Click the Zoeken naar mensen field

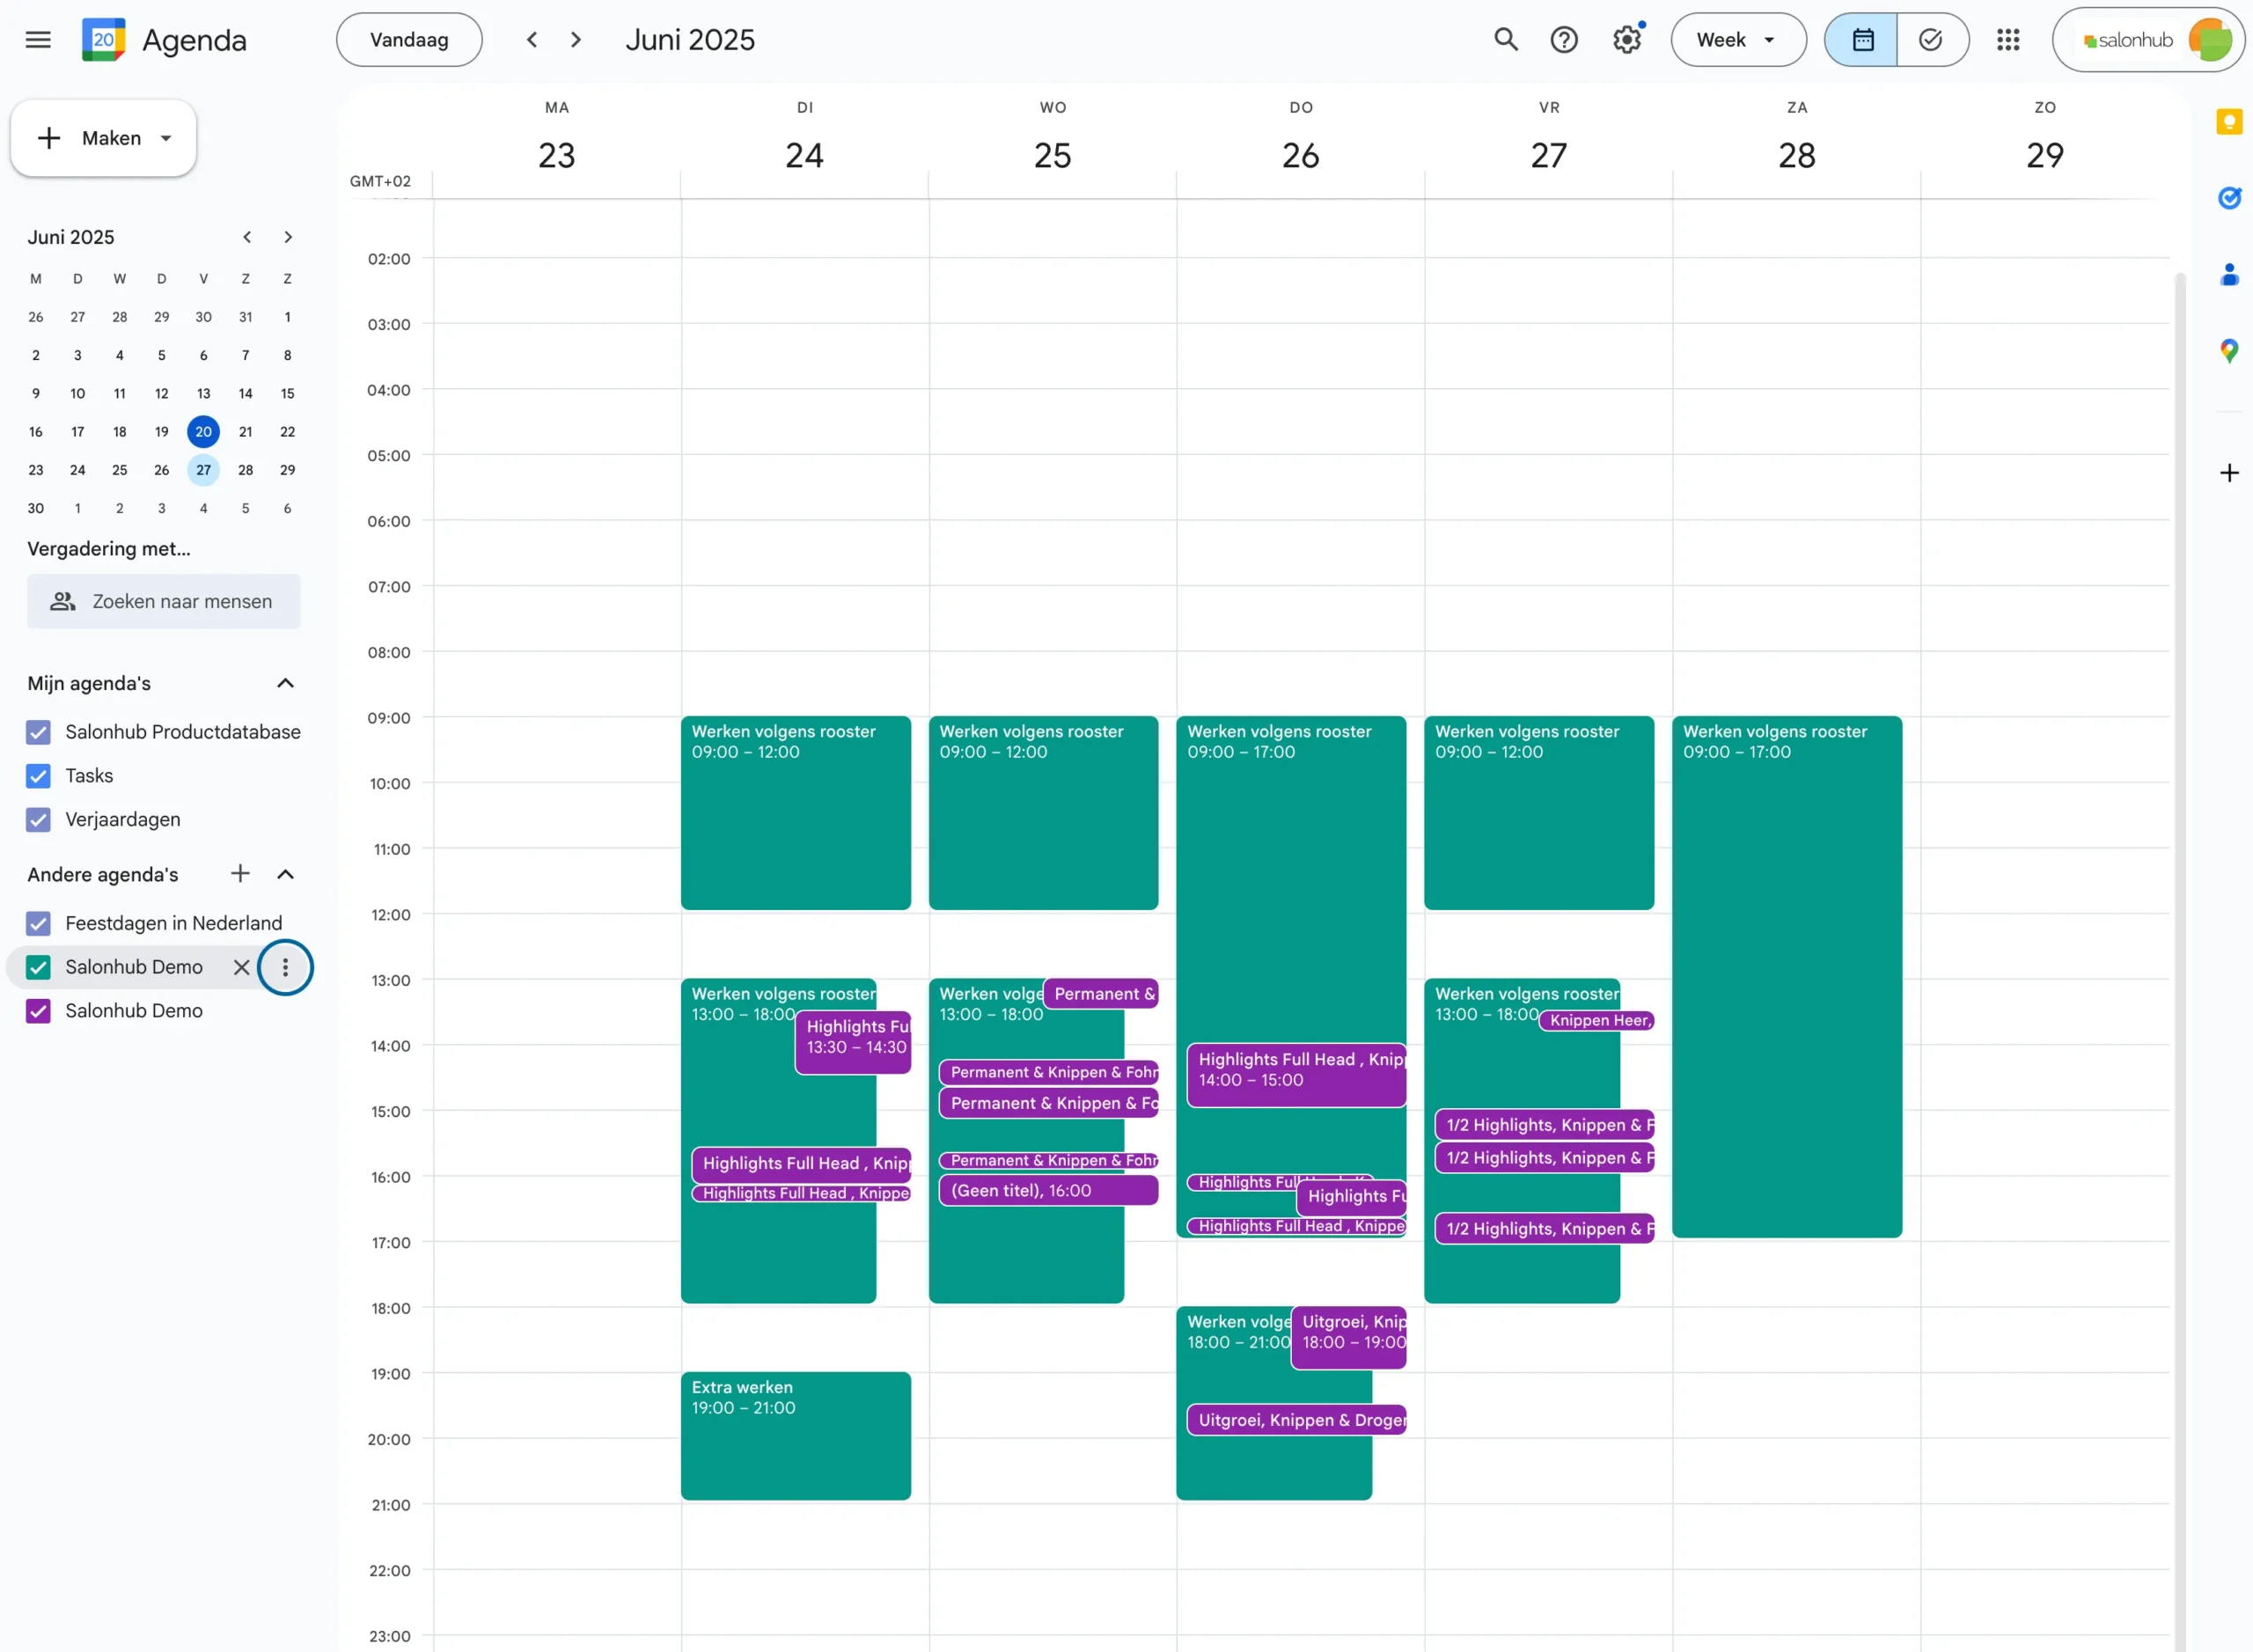(x=164, y=601)
